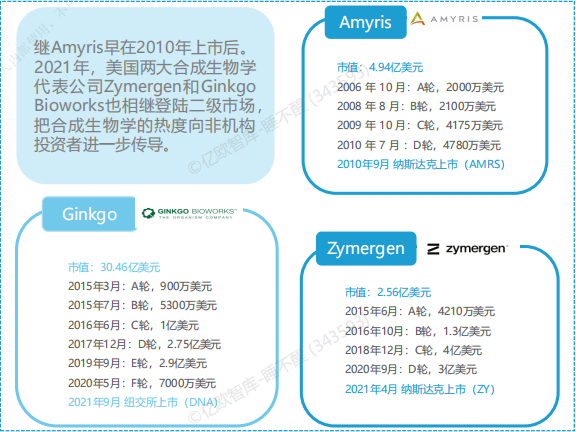This screenshot has width=576, height=432.
Task: Select the blue Zymergen label box
Action: pyautogui.click(x=366, y=249)
